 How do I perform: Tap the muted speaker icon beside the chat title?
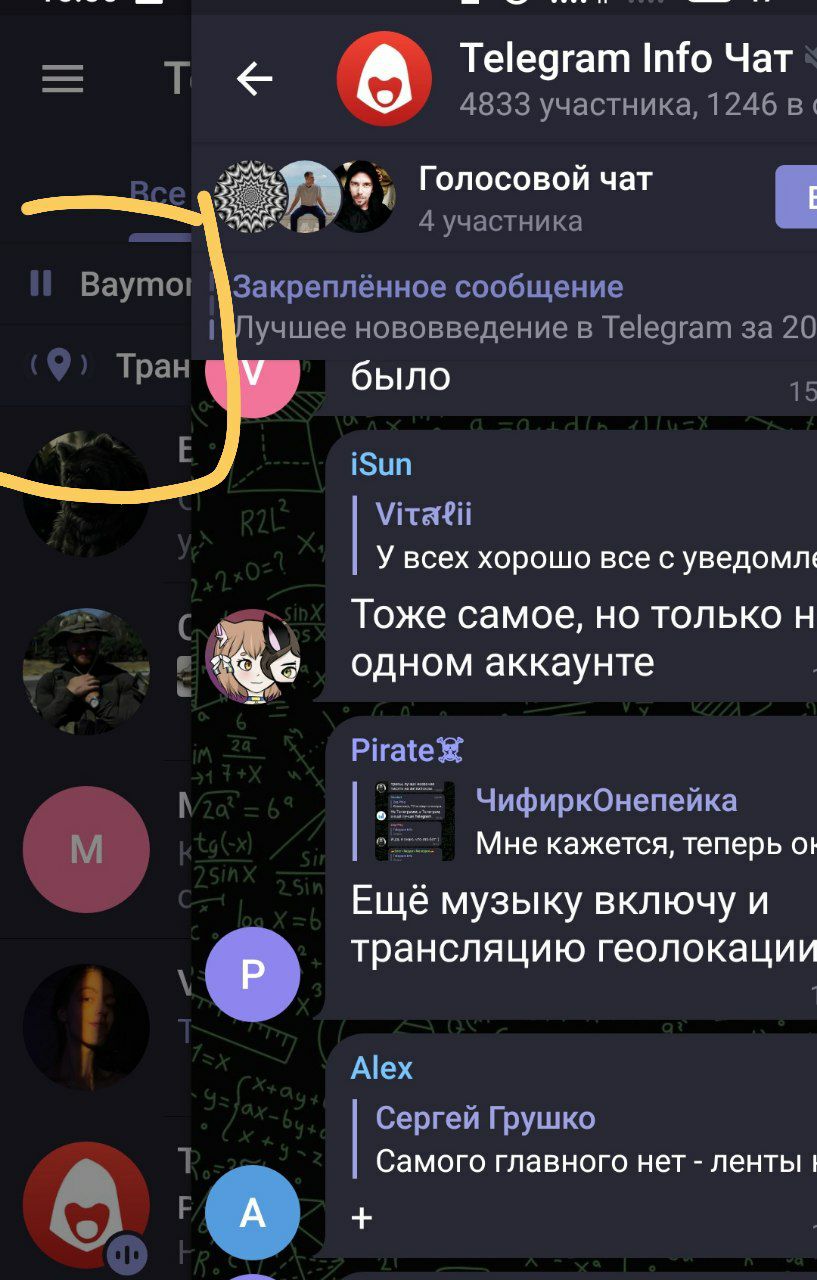(810, 60)
